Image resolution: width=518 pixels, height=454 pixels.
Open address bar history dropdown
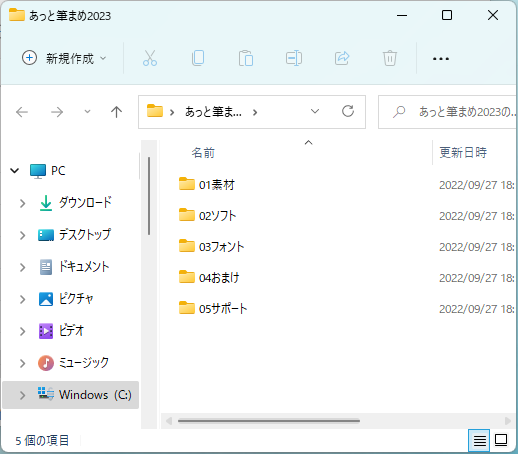315,111
